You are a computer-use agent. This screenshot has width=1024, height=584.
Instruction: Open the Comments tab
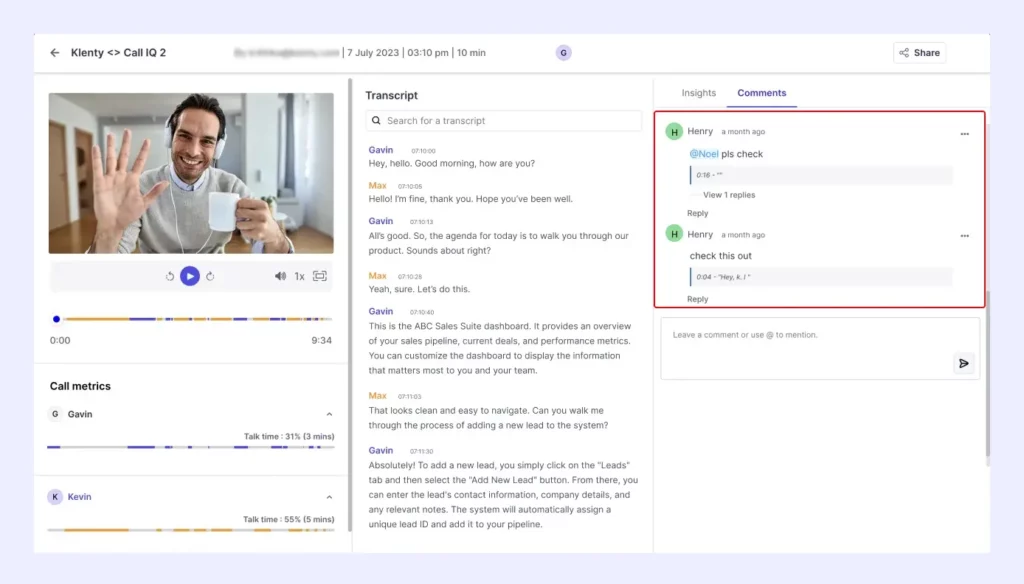click(x=761, y=92)
